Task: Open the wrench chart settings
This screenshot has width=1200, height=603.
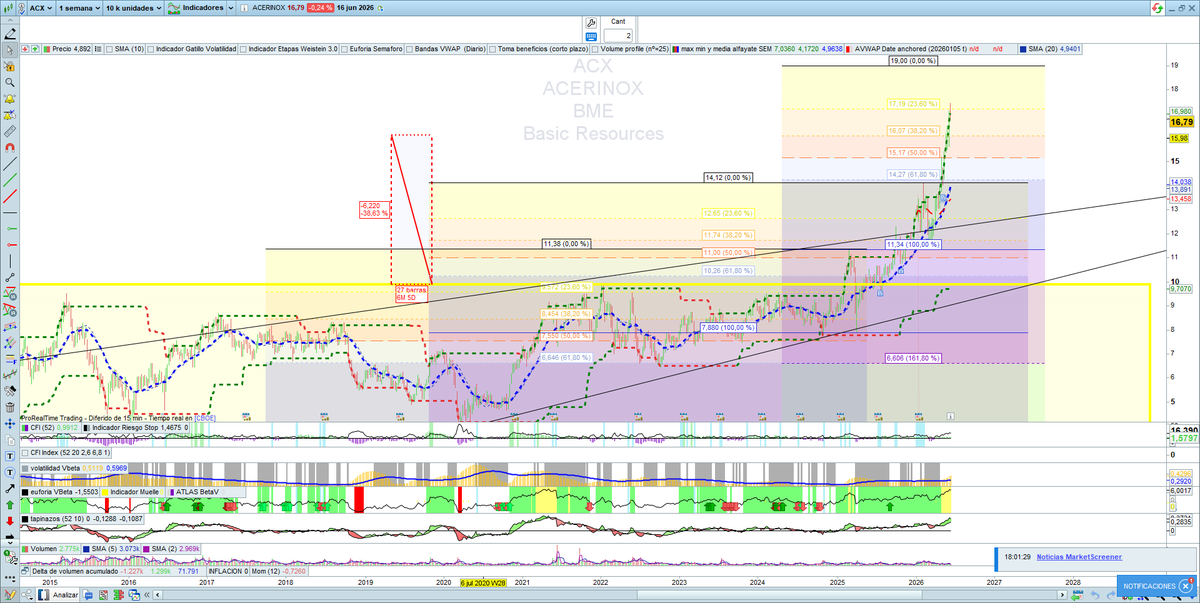Action: (590, 23)
